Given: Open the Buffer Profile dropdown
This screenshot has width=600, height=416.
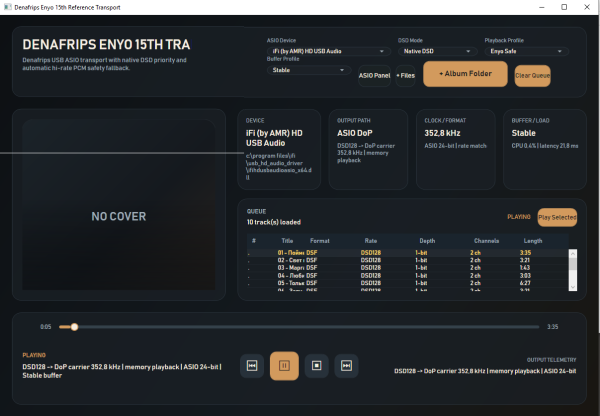Looking at the screenshot, I should pyautogui.click(x=308, y=70).
